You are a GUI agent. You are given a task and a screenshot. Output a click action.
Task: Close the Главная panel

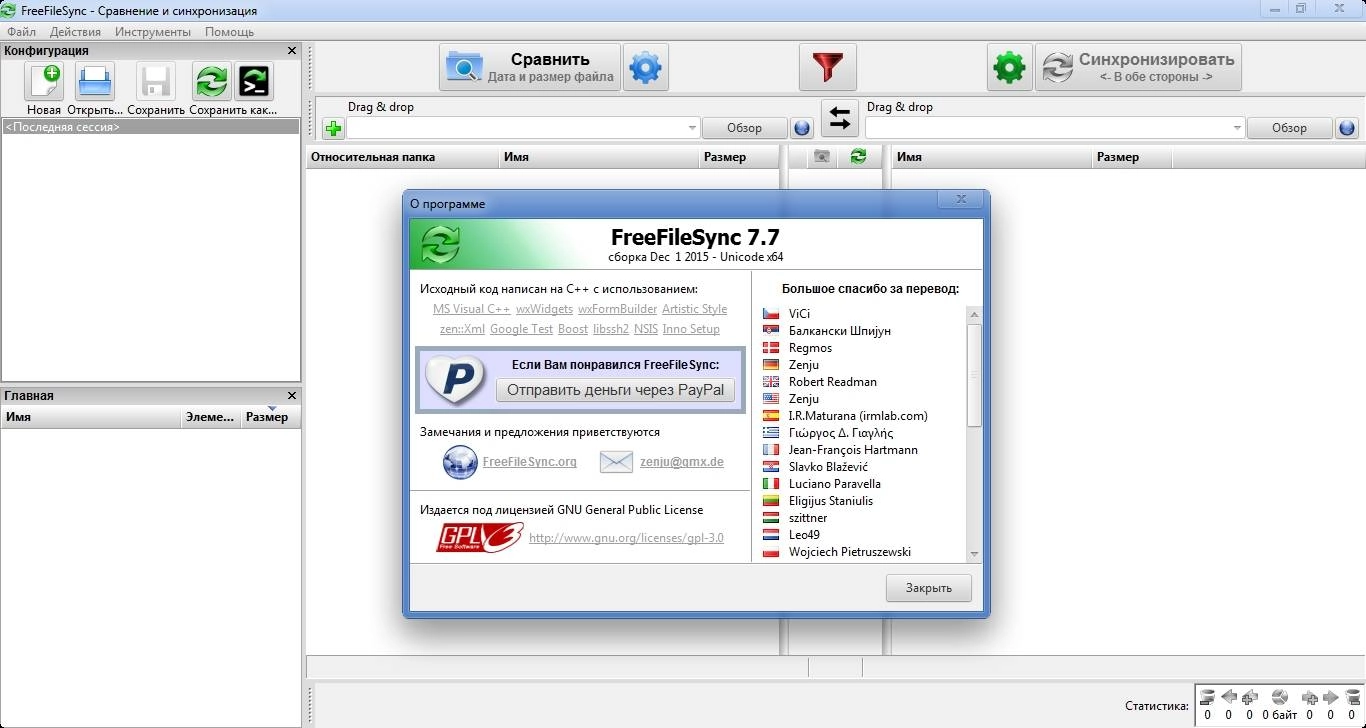292,395
